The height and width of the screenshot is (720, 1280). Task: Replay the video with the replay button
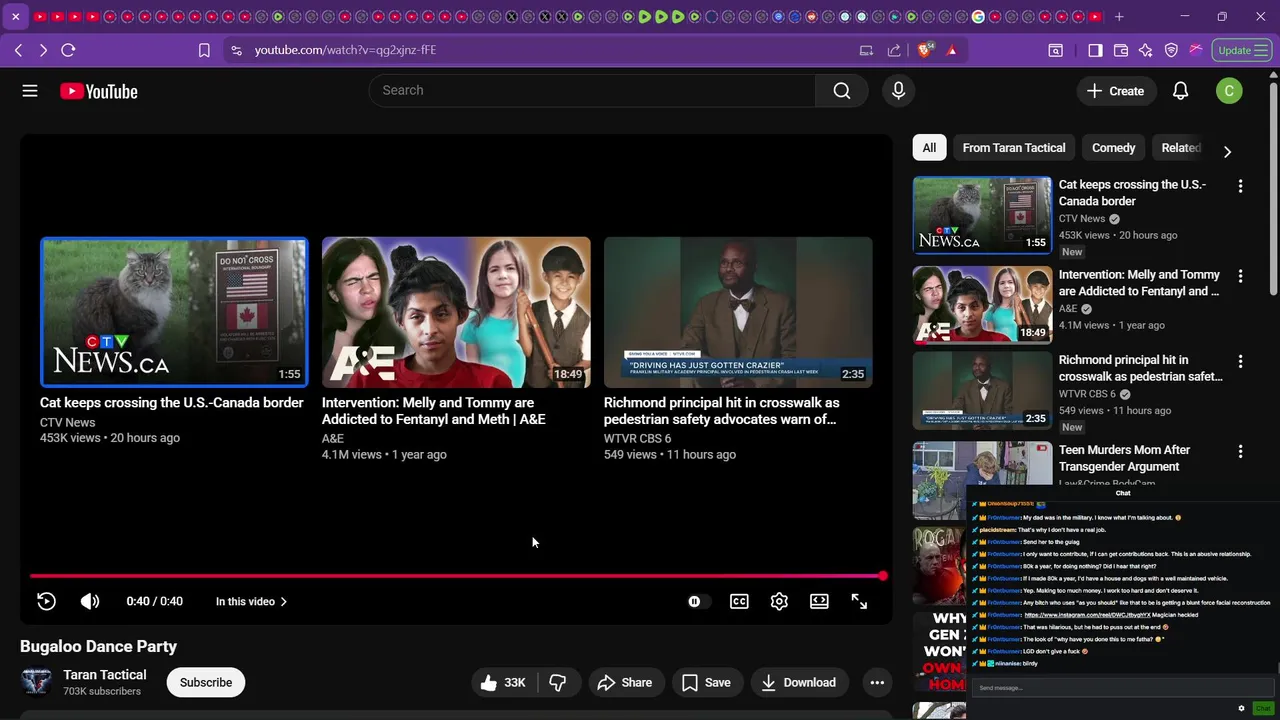[x=46, y=601]
